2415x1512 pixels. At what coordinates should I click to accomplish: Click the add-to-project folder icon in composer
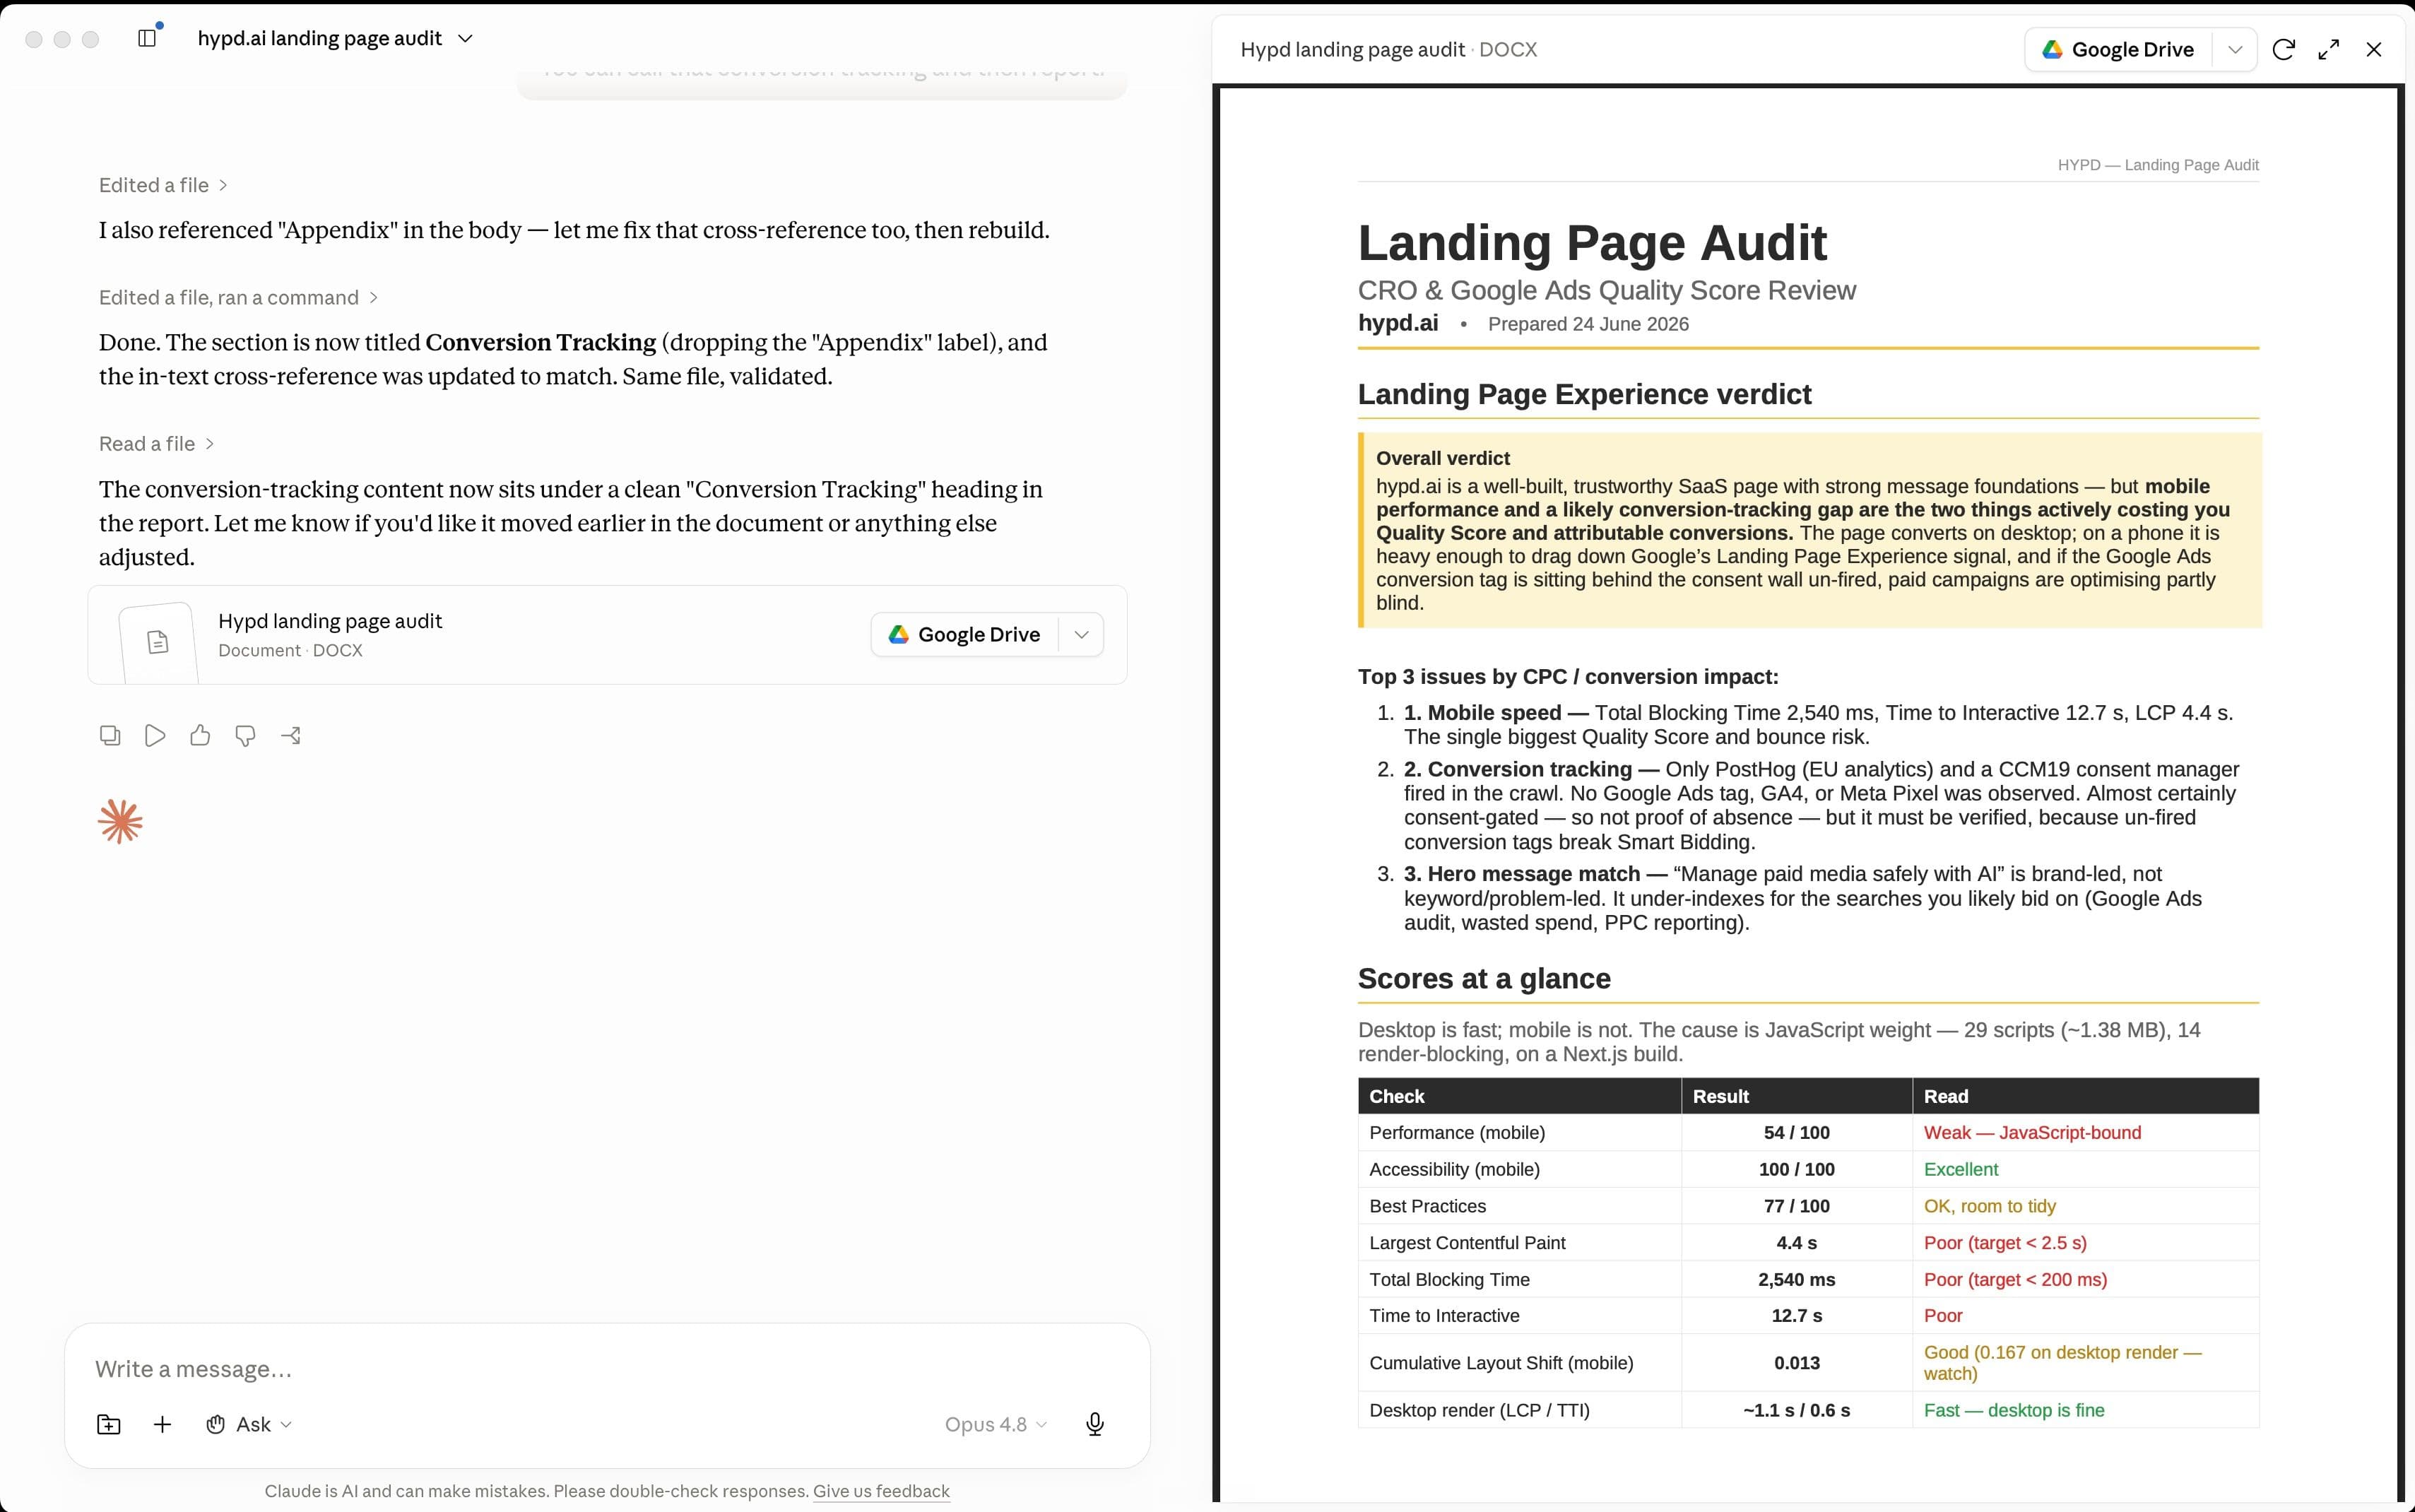click(109, 1424)
